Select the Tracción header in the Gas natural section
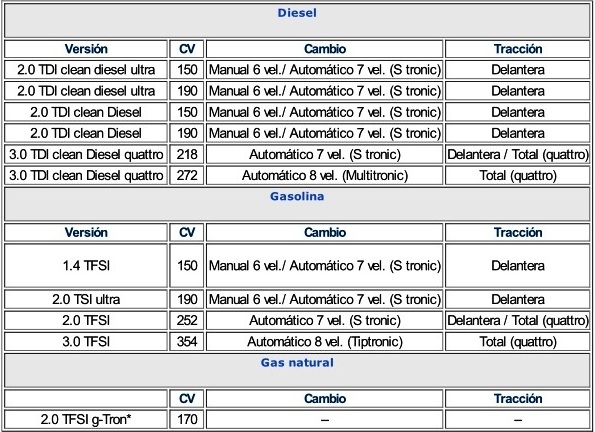Image resolution: width=595 pixels, height=432 pixels. click(518, 399)
